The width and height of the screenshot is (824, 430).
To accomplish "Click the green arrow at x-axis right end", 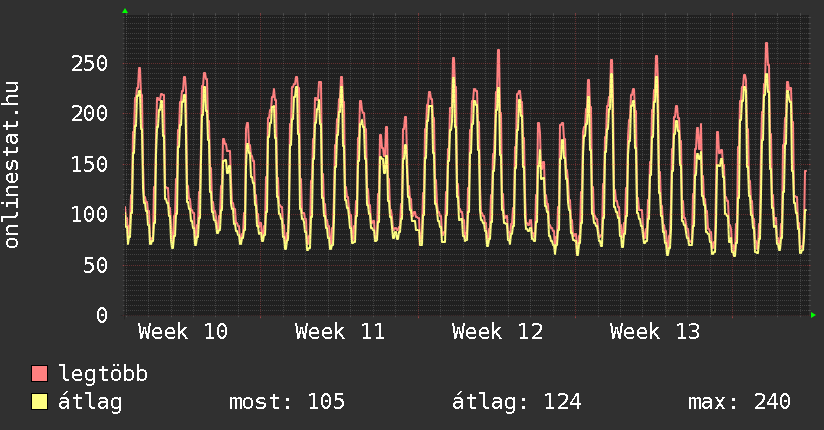I will pos(814,315).
